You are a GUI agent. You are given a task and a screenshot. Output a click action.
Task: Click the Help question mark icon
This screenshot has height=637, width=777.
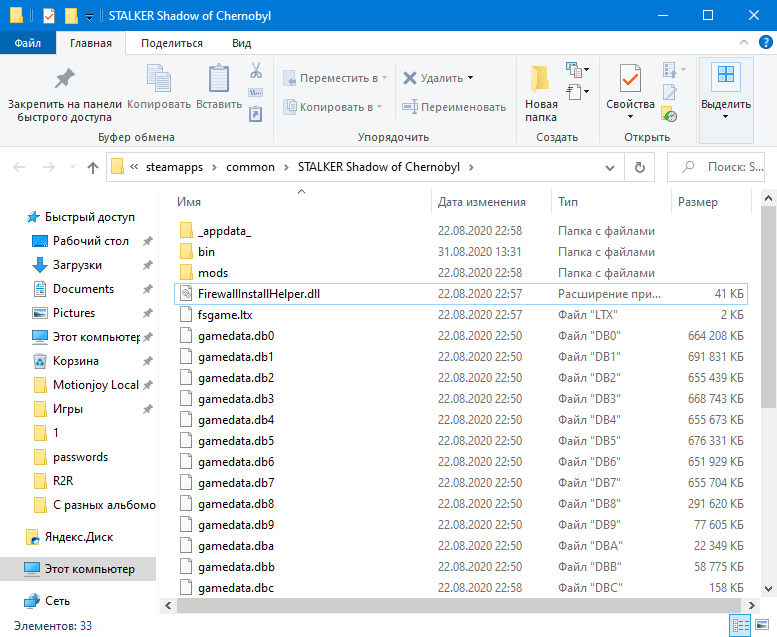765,43
